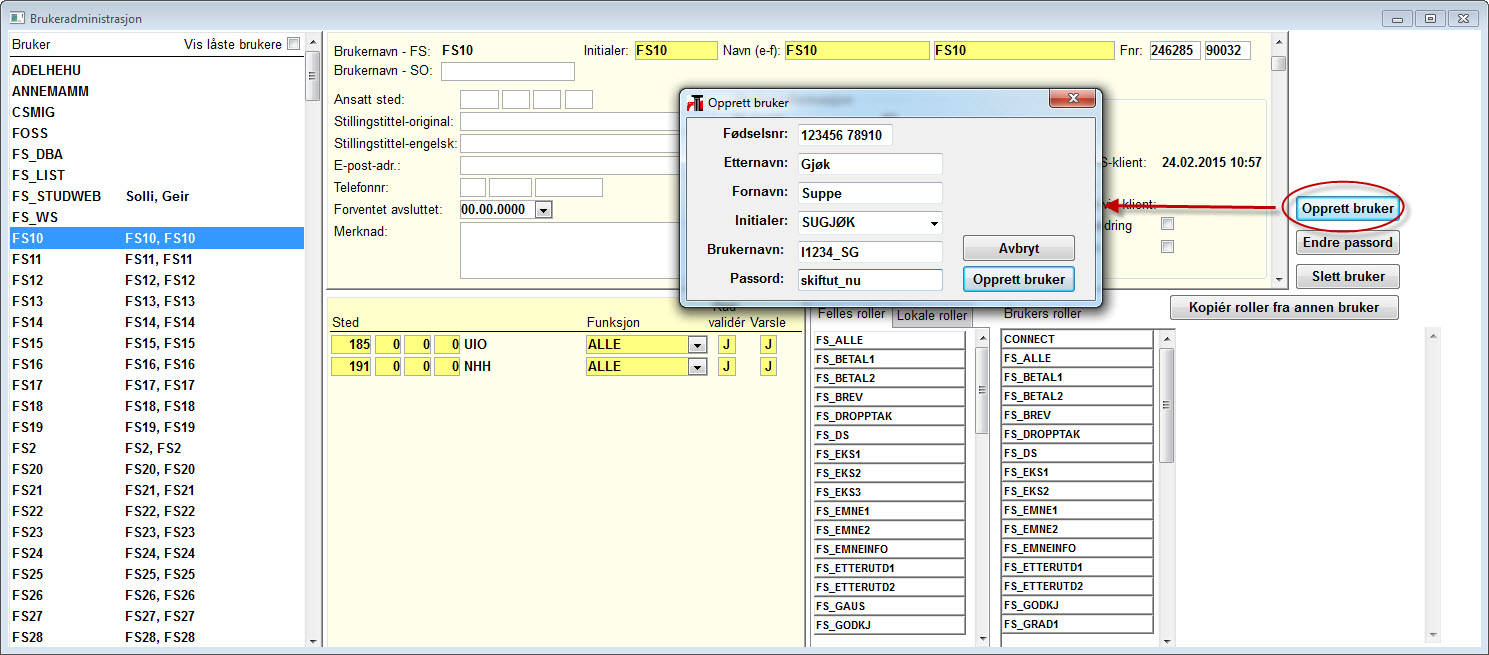The width and height of the screenshot is (1489, 655).
Task: Click Avbryt in the Opprett bruker dialog
Action: coord(1019,248)
